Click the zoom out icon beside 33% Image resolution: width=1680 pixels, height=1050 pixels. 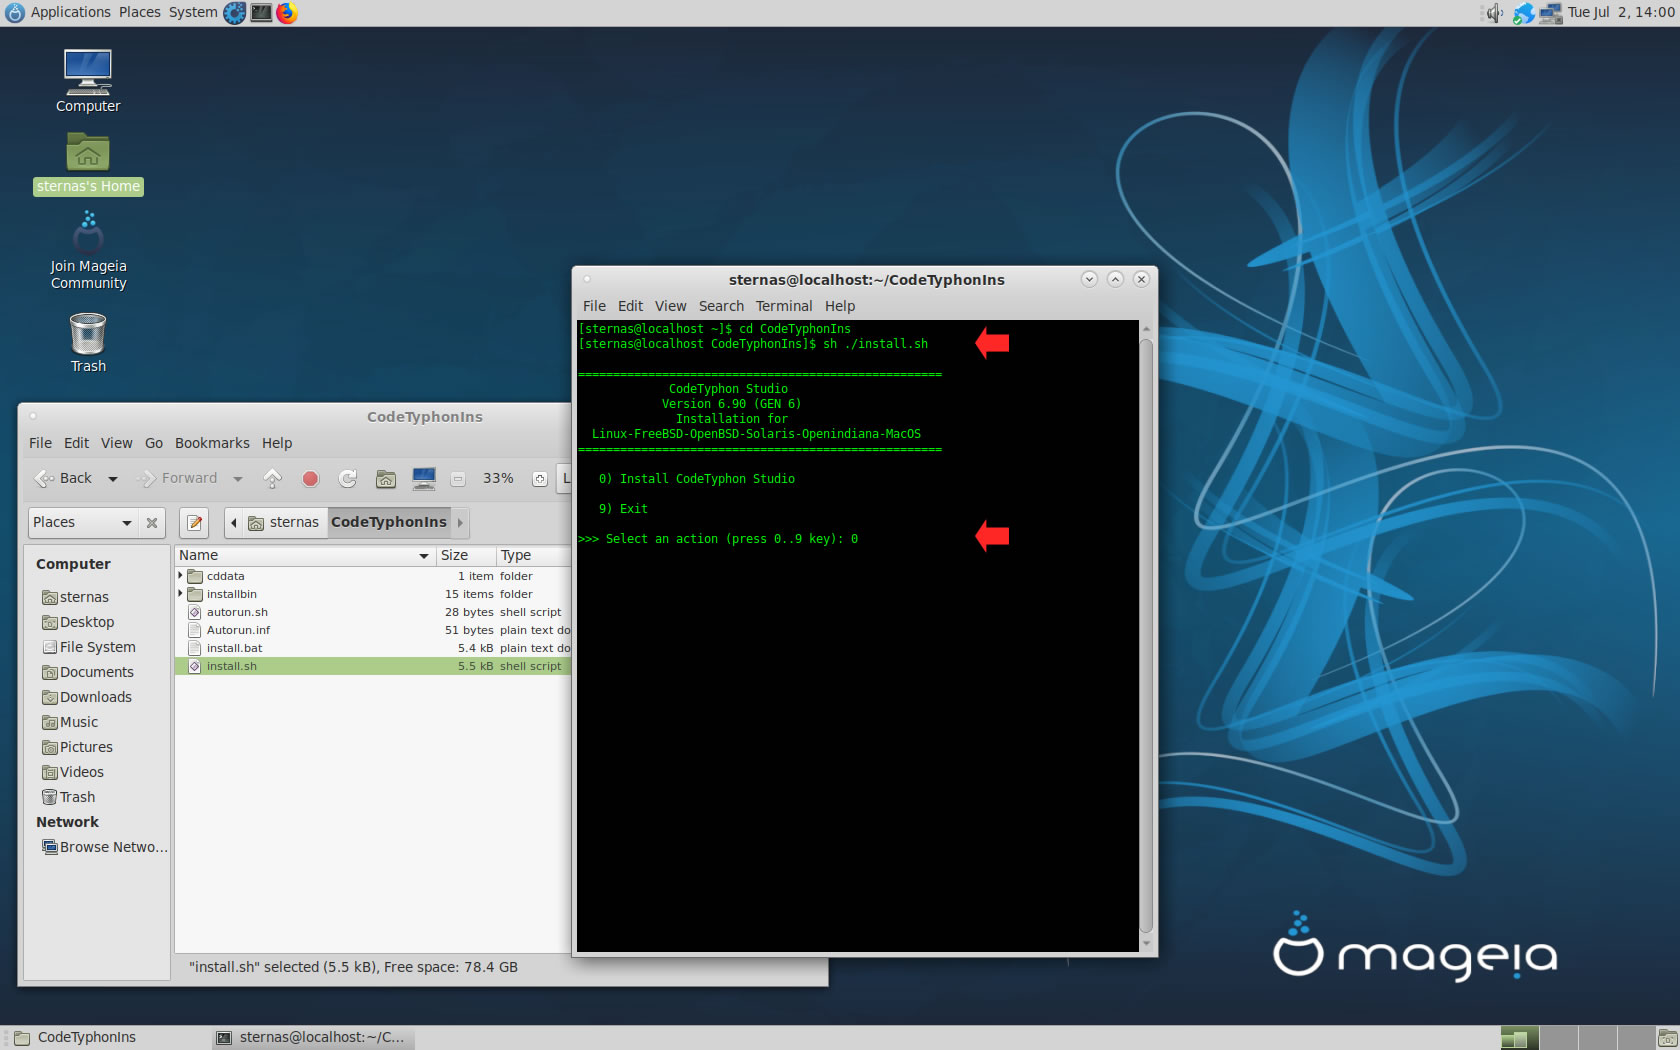[x=458, y=479]
